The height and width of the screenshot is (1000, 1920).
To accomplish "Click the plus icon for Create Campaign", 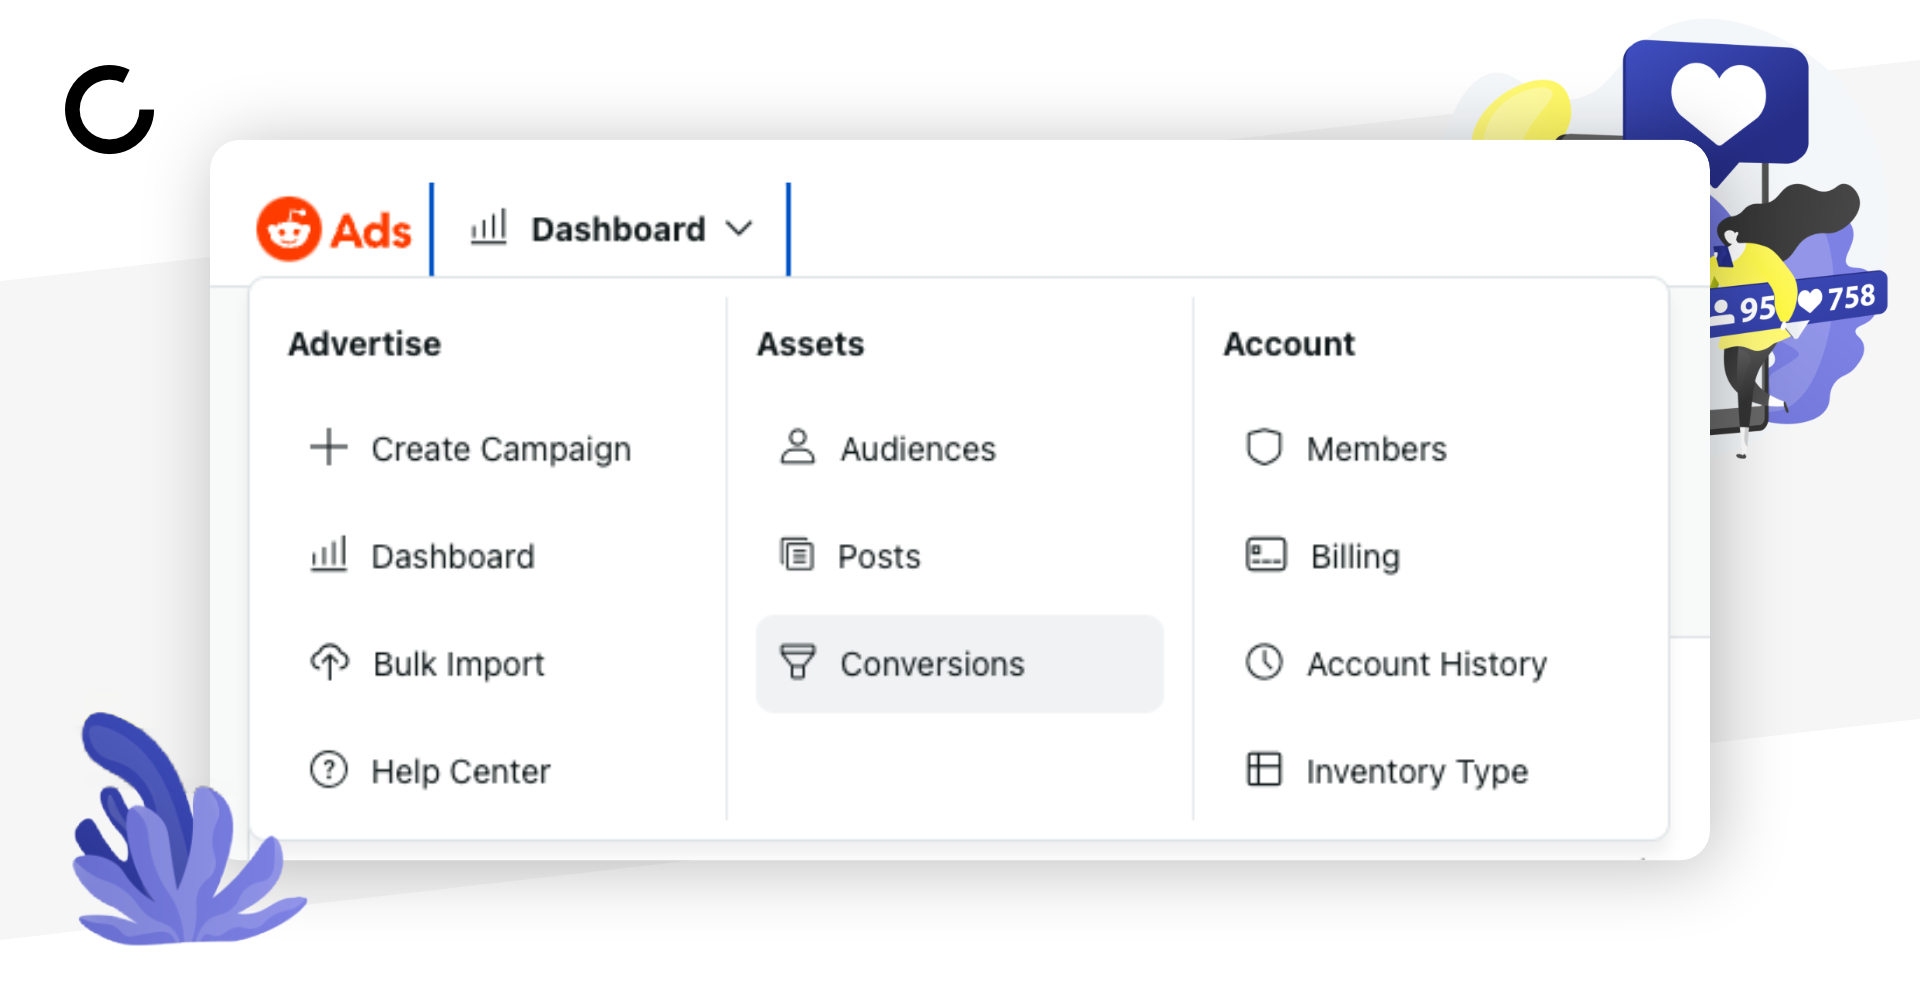I will click(328, 447).
